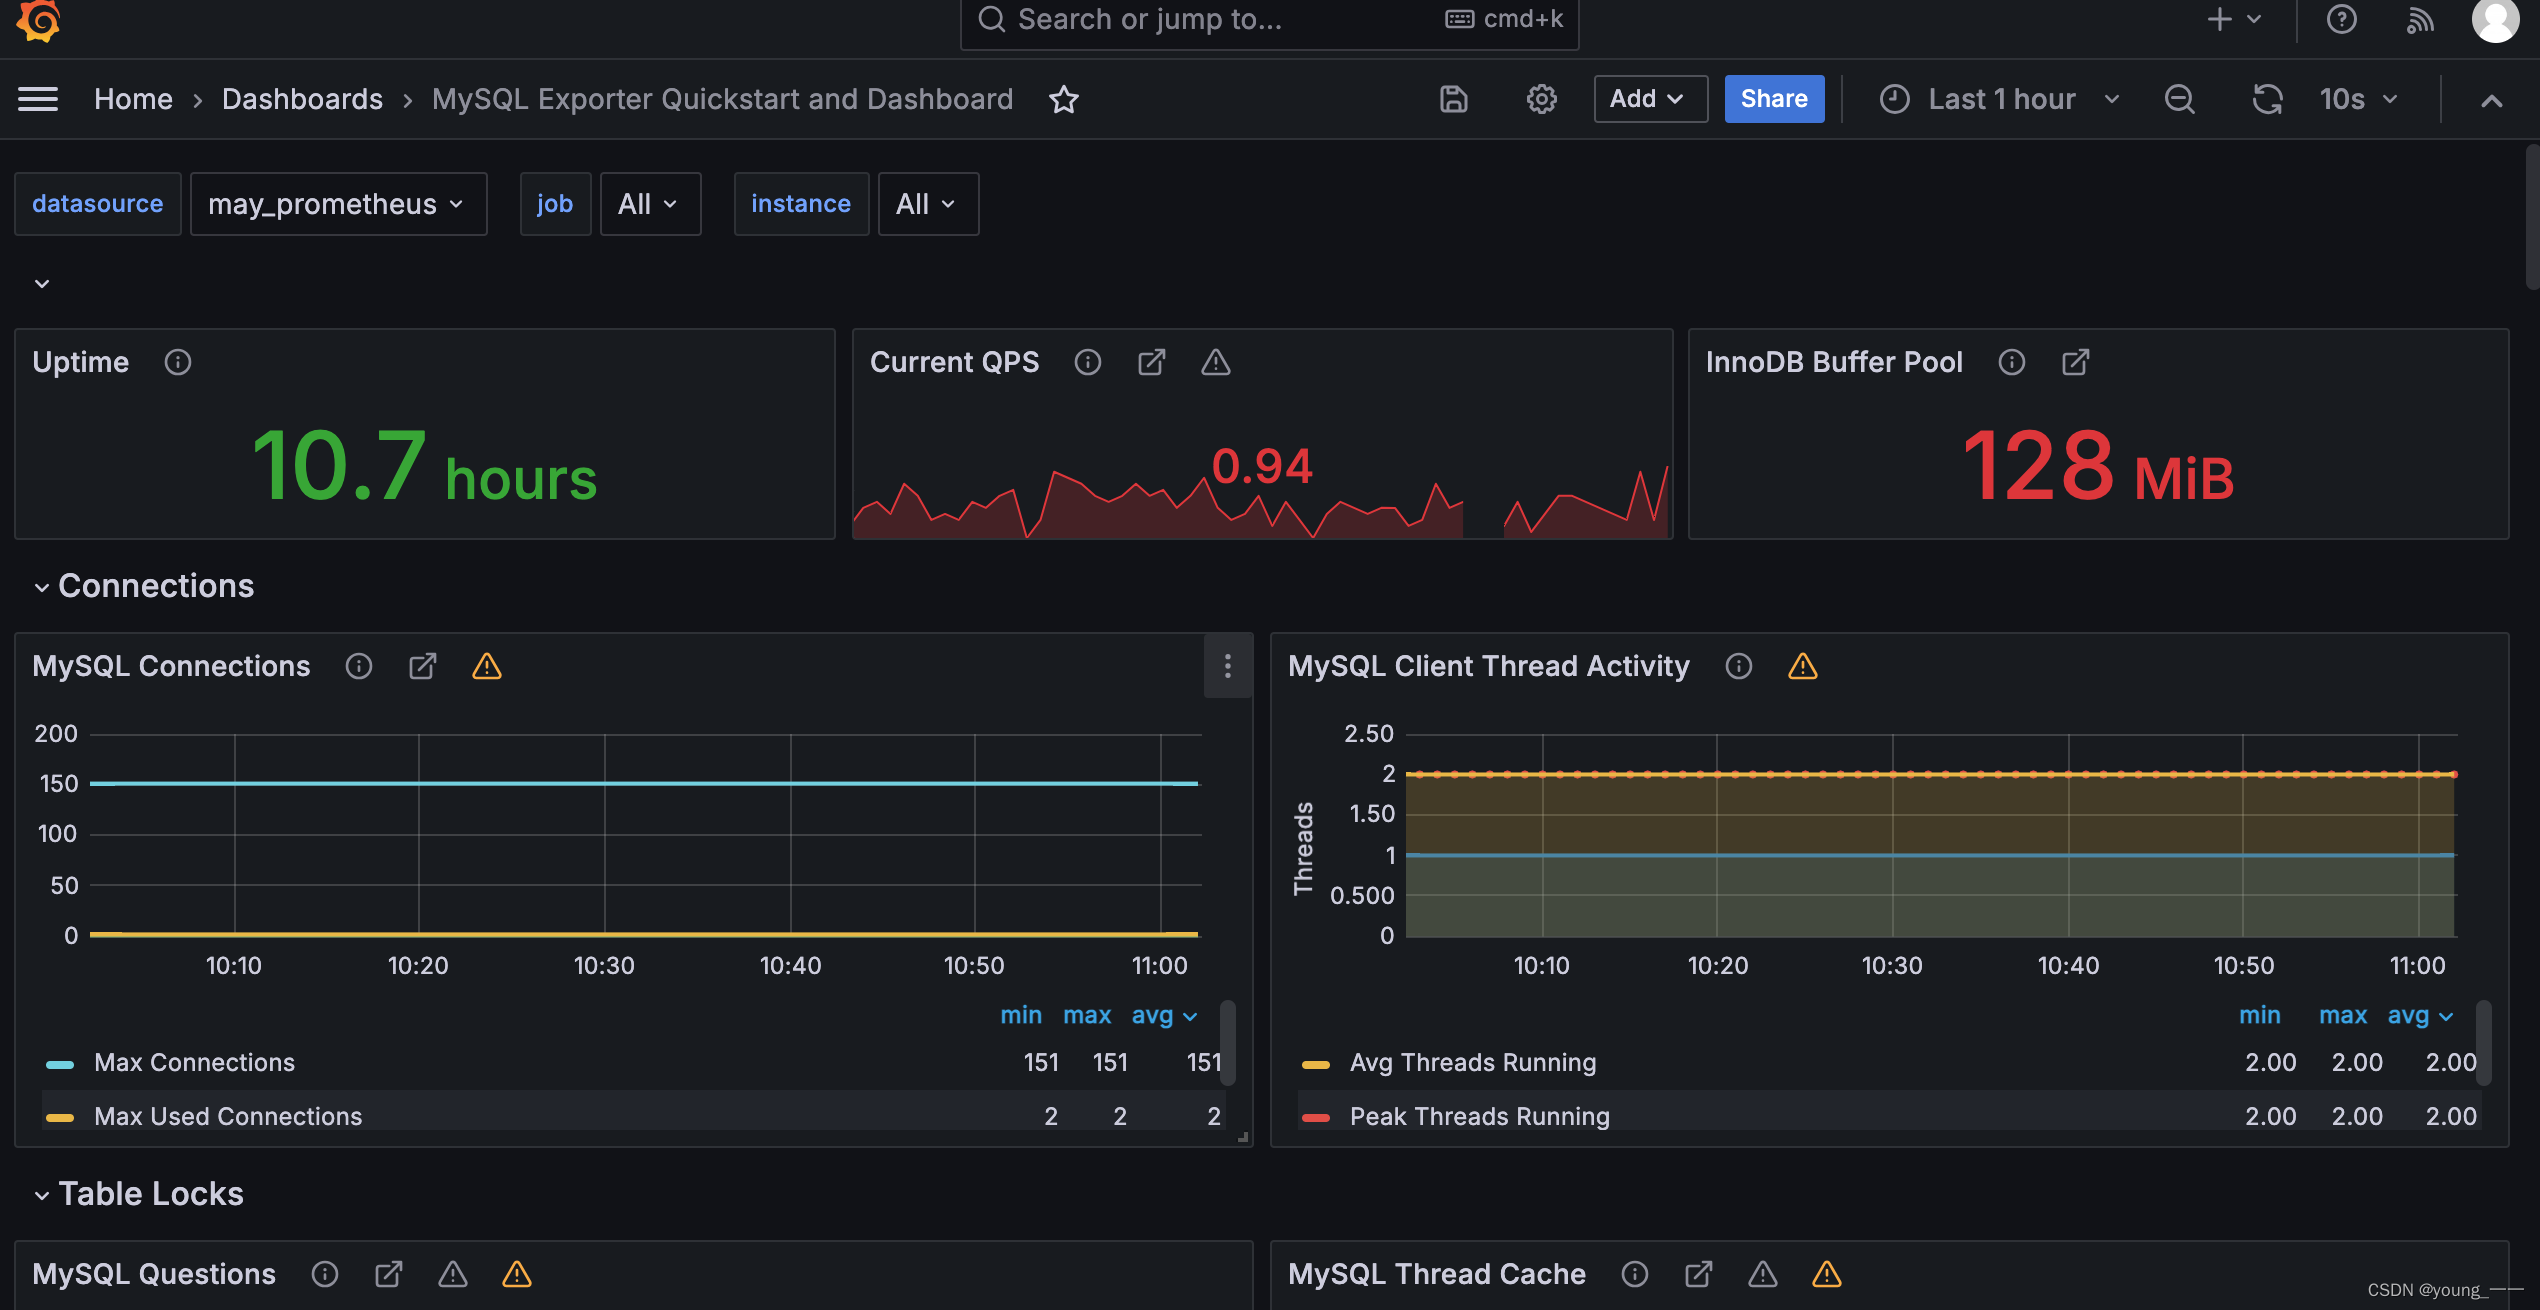The image size is (2540, 1310).
Task: Open Current QPS external link icon
Action: coord(1152,362)
